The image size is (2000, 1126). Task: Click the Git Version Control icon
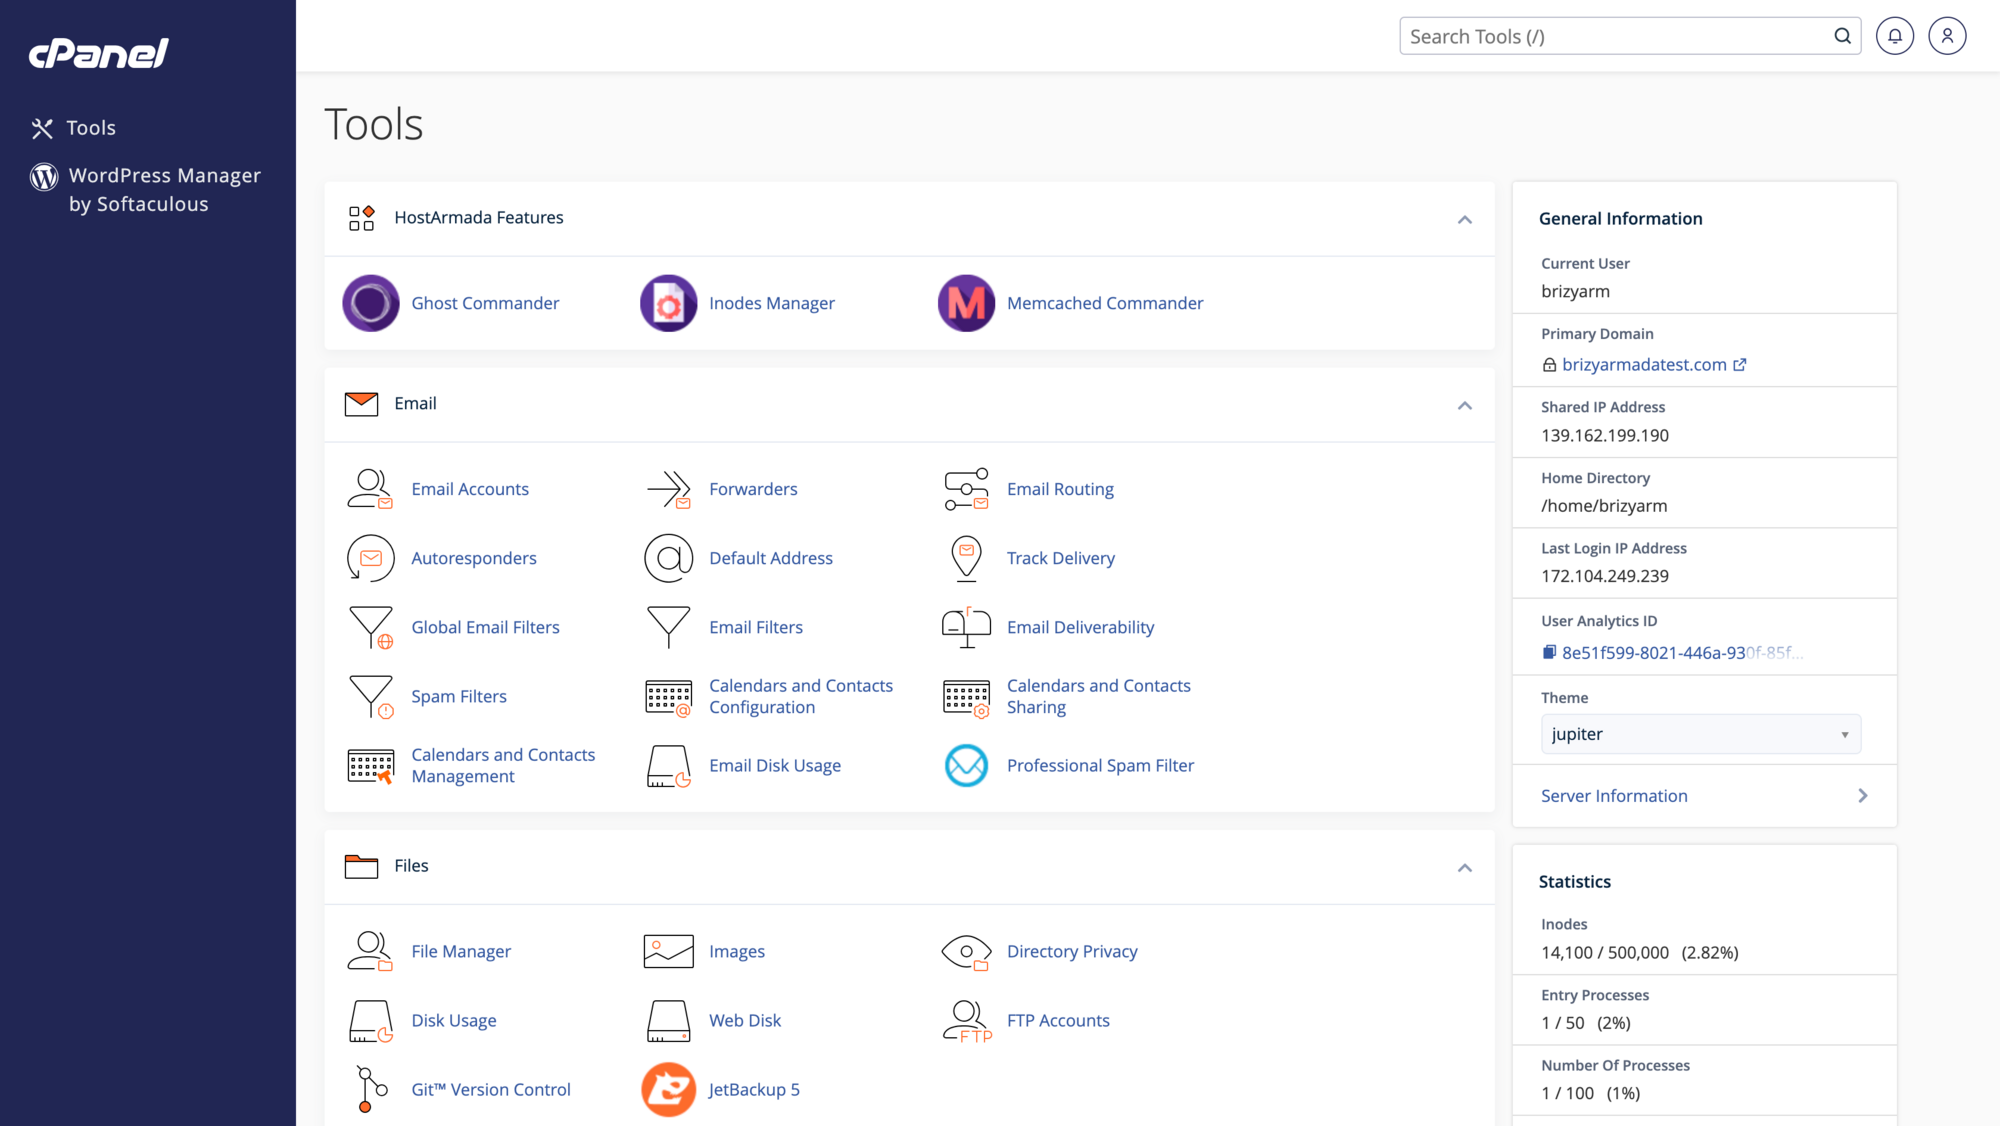point(370,1089)
